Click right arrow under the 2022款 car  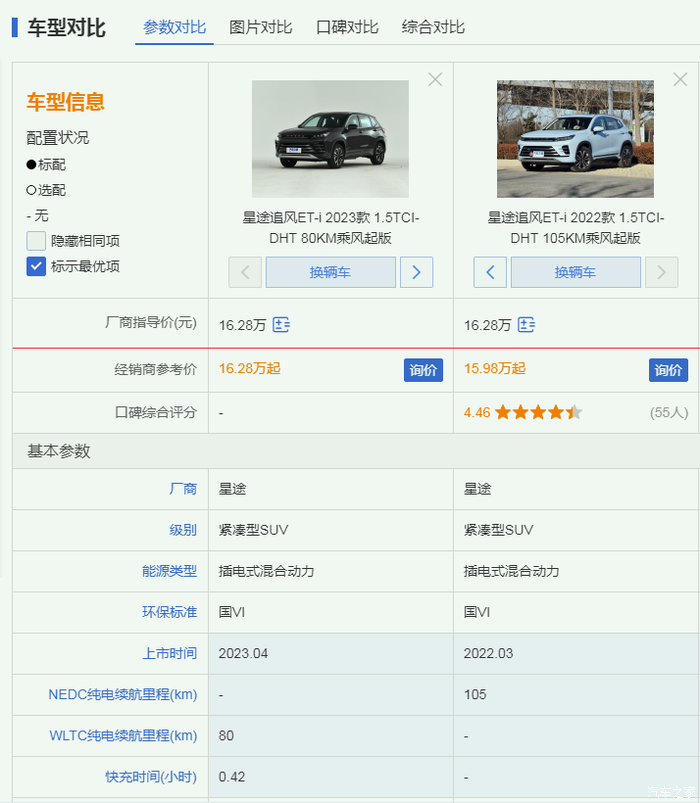point(662,272)
